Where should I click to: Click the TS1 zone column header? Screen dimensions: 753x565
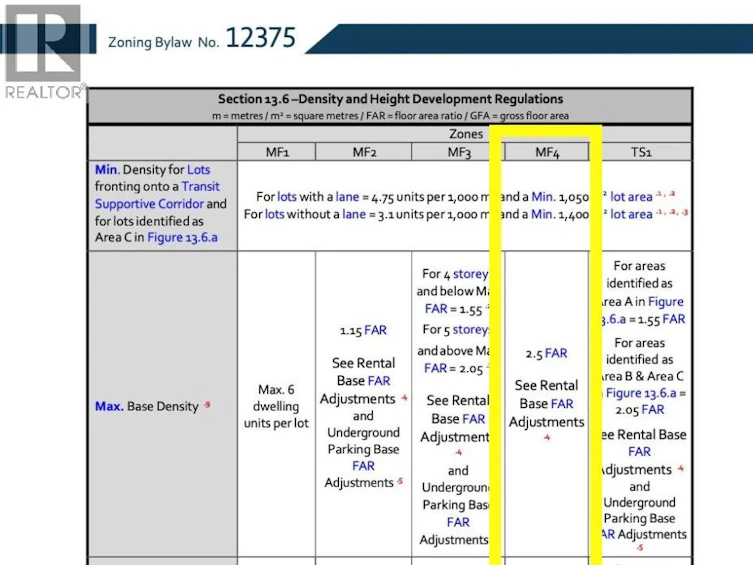(641, 152)
